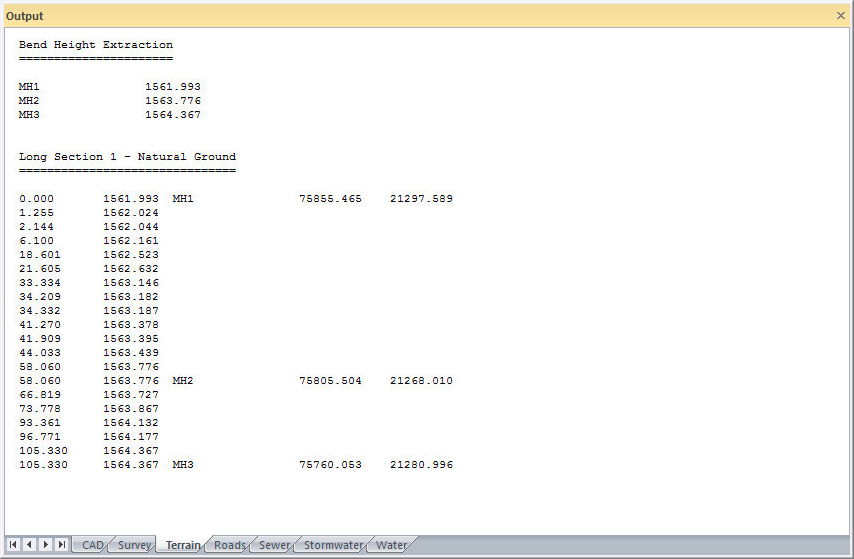Switch to the Sewer tab
The image size is (854, 559).
tap(274, 546)
